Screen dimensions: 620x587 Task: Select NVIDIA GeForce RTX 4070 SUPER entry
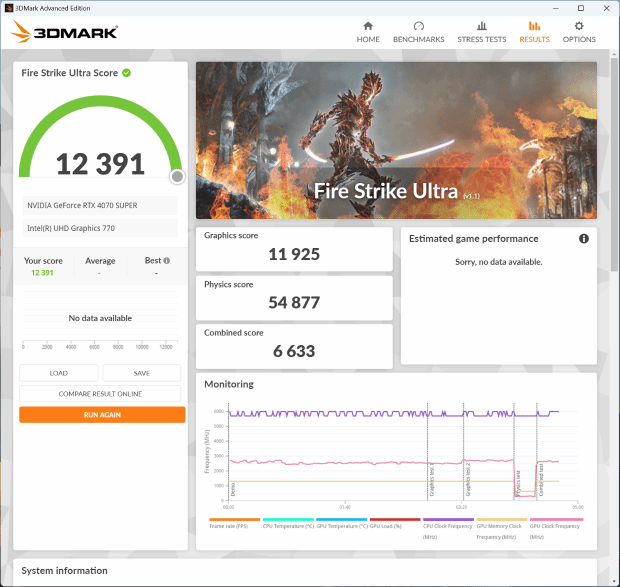pyautogui.click(x=100, y=205)
